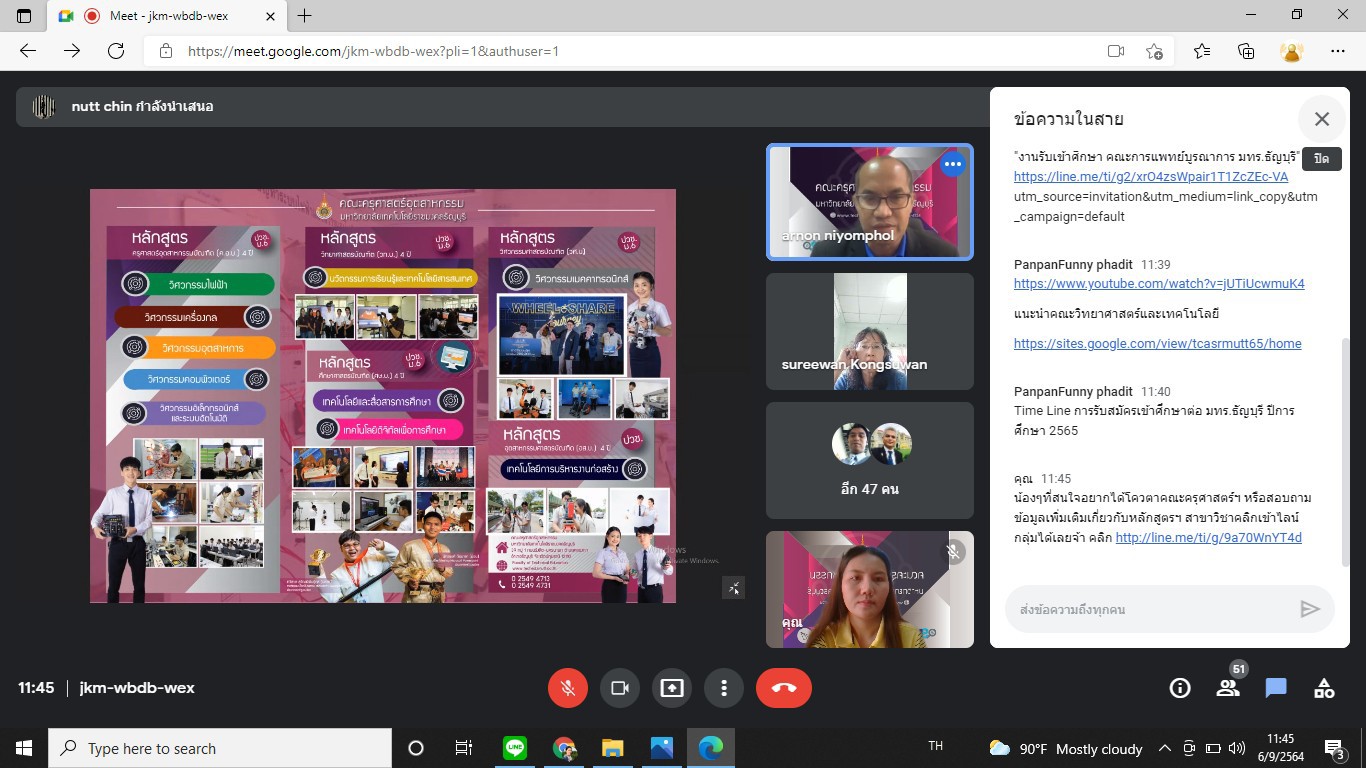Hang up with the red leave call button
The width and height of the screenshot is (1366, 768).
pyautogui.click(x=783, y=688)
